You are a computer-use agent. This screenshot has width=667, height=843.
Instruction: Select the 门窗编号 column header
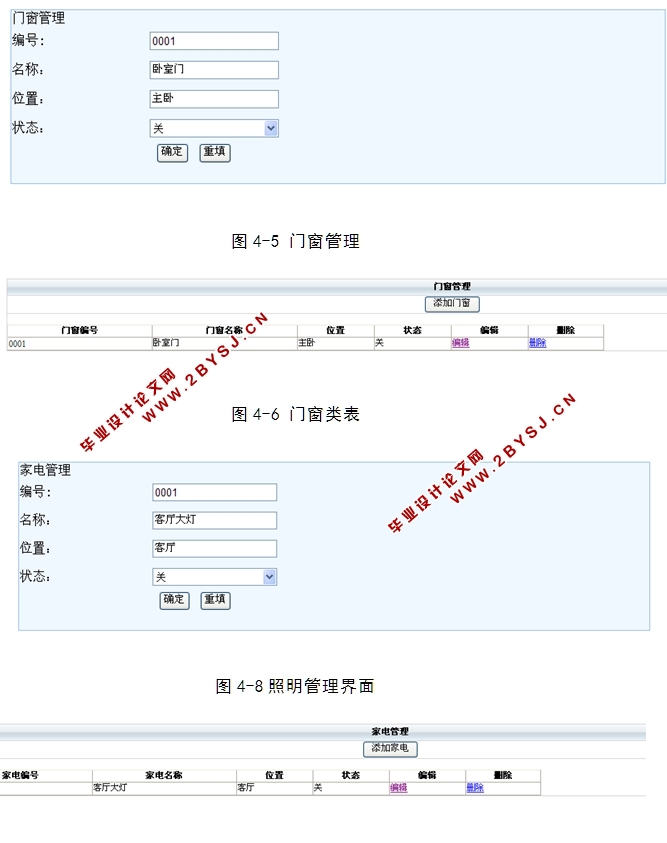pyautogui.click(x=80, y=330)
